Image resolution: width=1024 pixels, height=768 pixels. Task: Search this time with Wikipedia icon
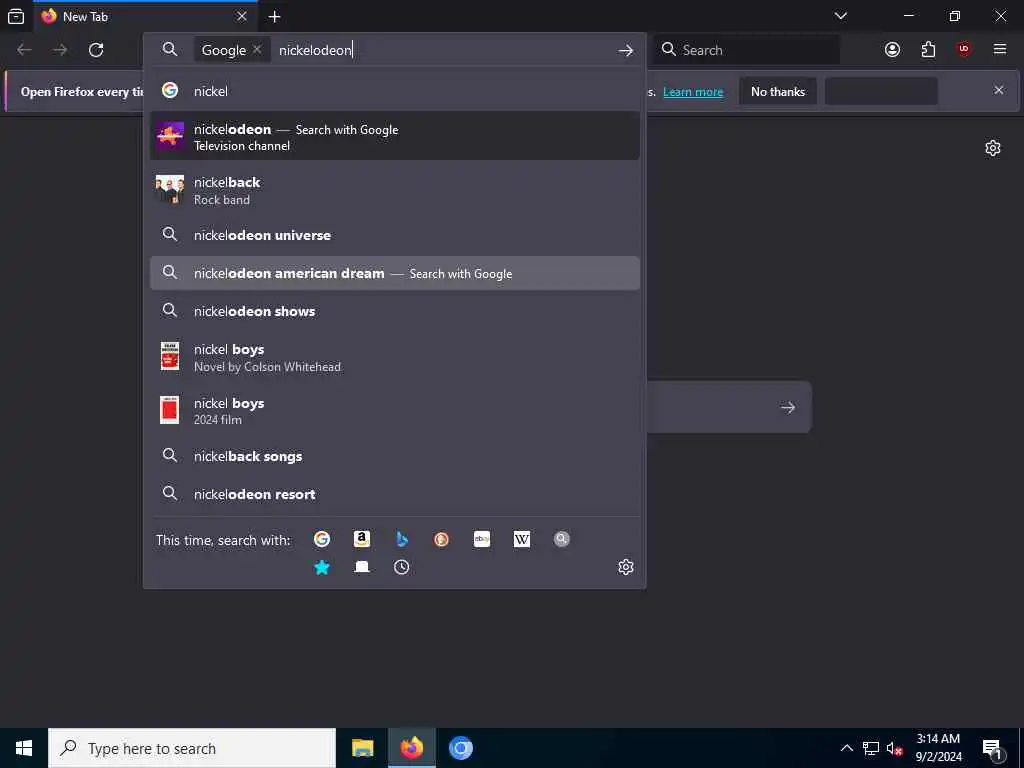[522, 539]
